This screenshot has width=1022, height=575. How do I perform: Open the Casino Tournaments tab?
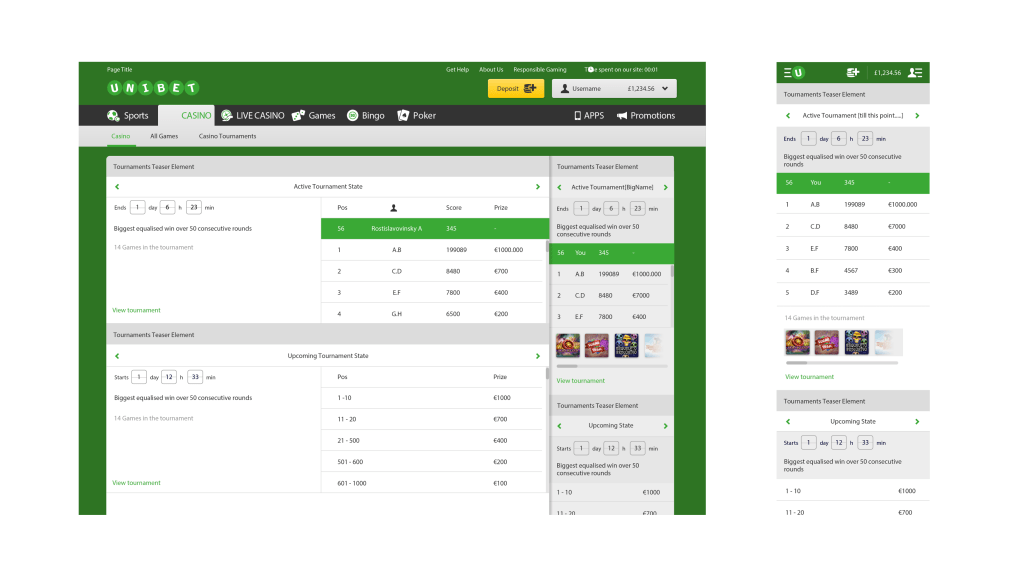pyautogui.click(x=227, y=136)
